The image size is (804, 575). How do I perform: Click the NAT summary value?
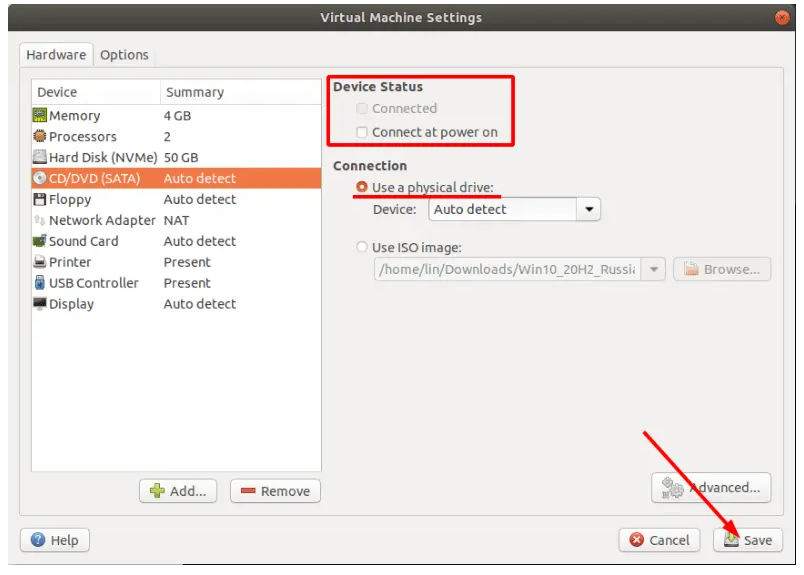pyautogui.click(x=176, y=221)
